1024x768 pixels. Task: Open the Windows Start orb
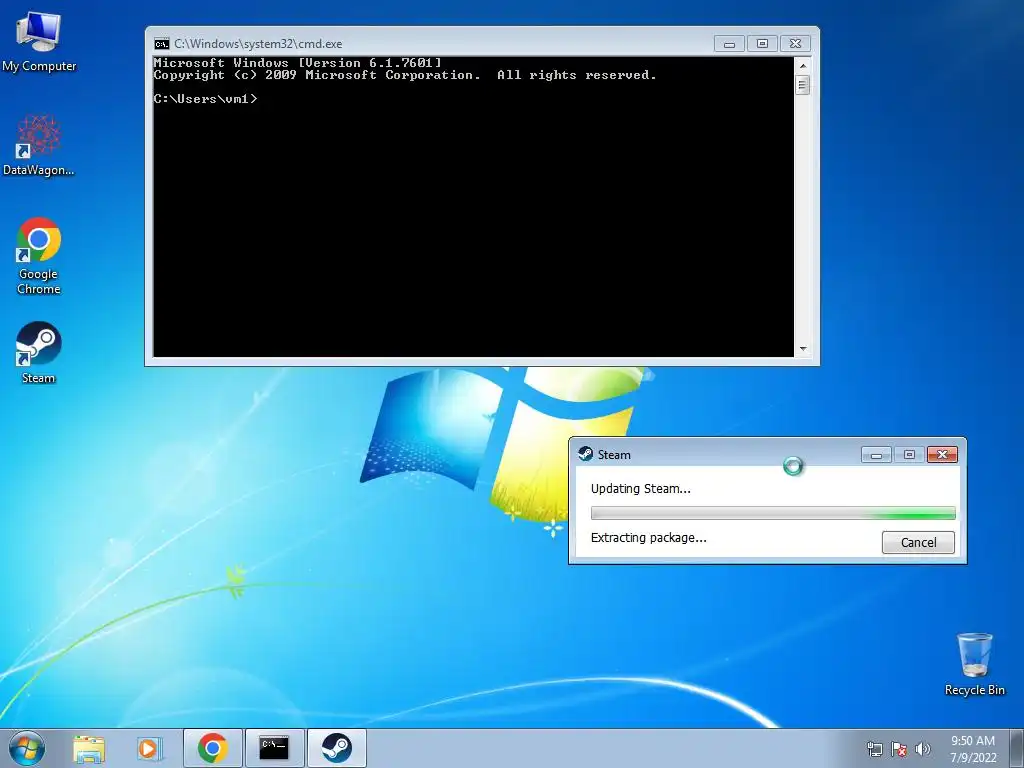coord(27,748)
